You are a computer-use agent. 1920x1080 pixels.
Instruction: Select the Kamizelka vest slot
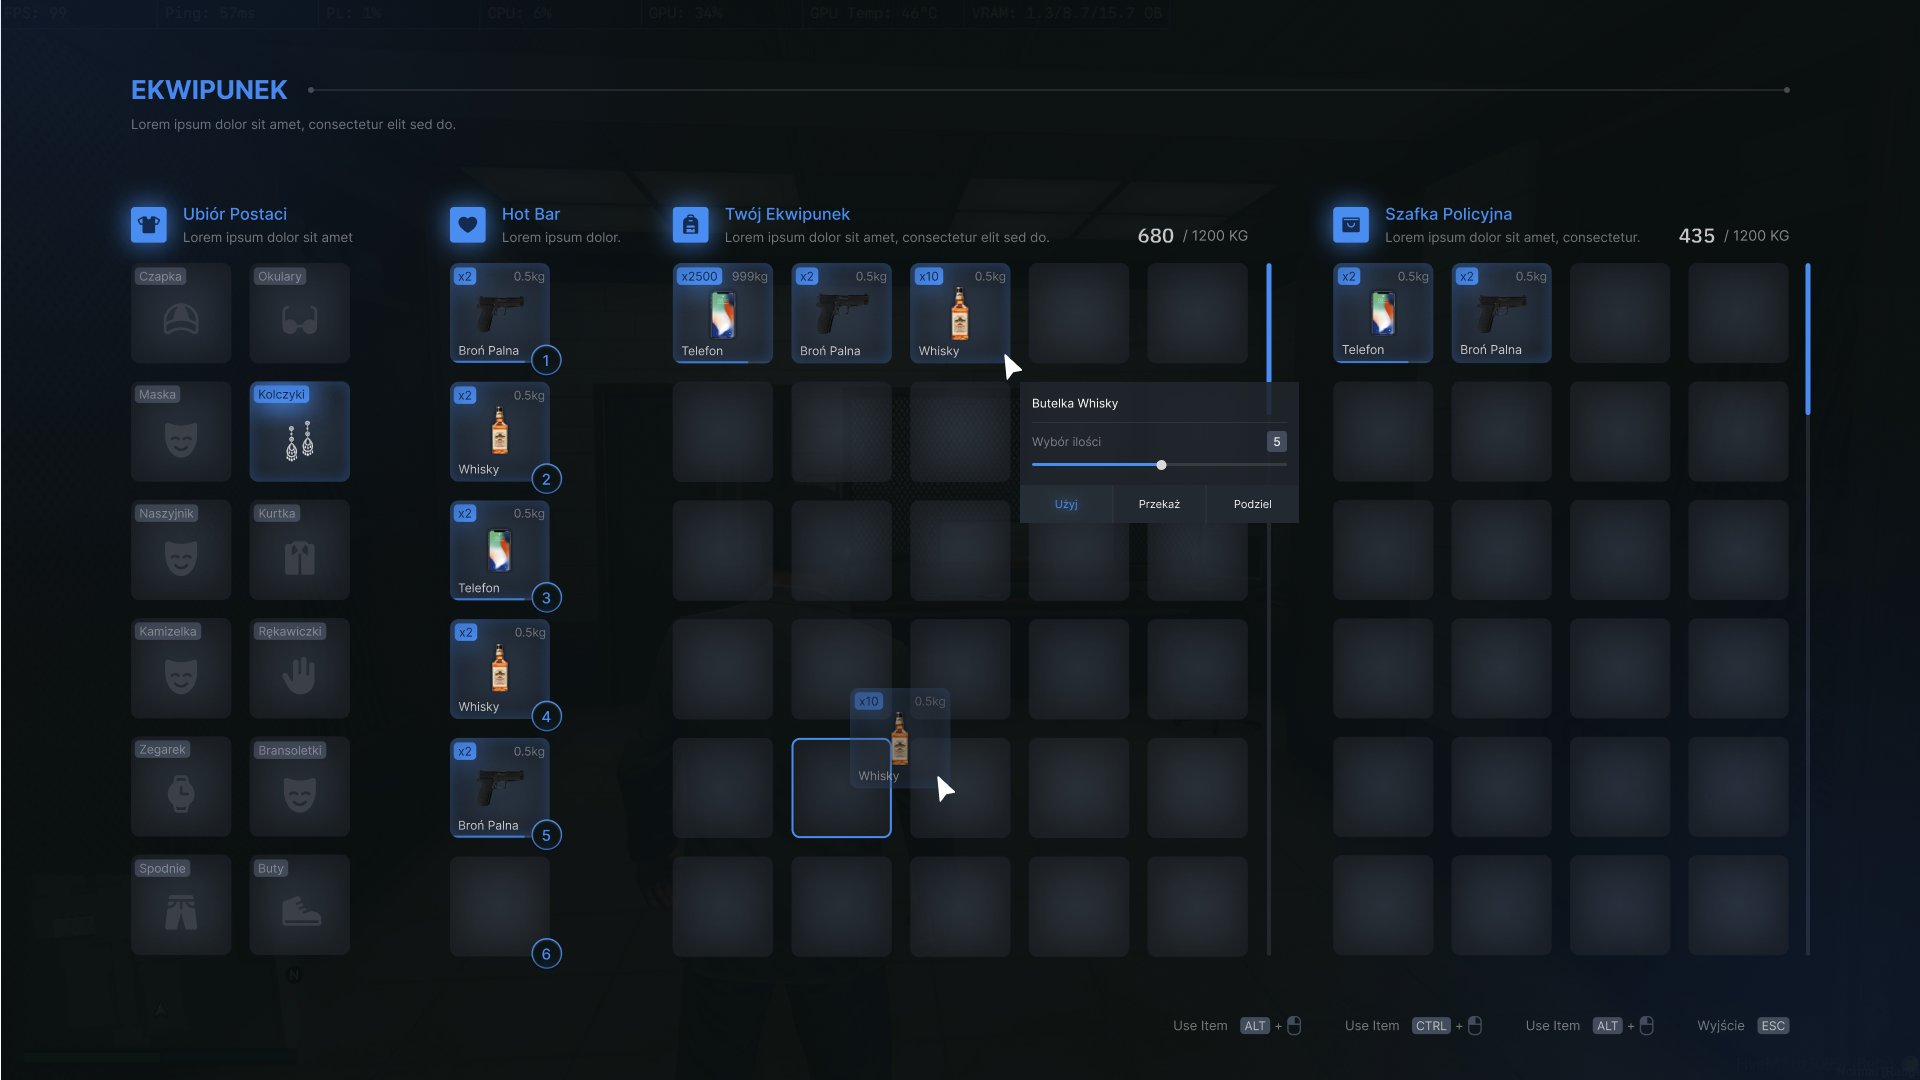[180, 668]
